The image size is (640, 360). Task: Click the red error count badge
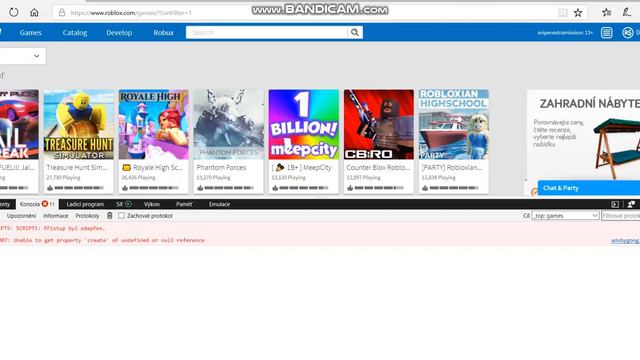point(45,204)
